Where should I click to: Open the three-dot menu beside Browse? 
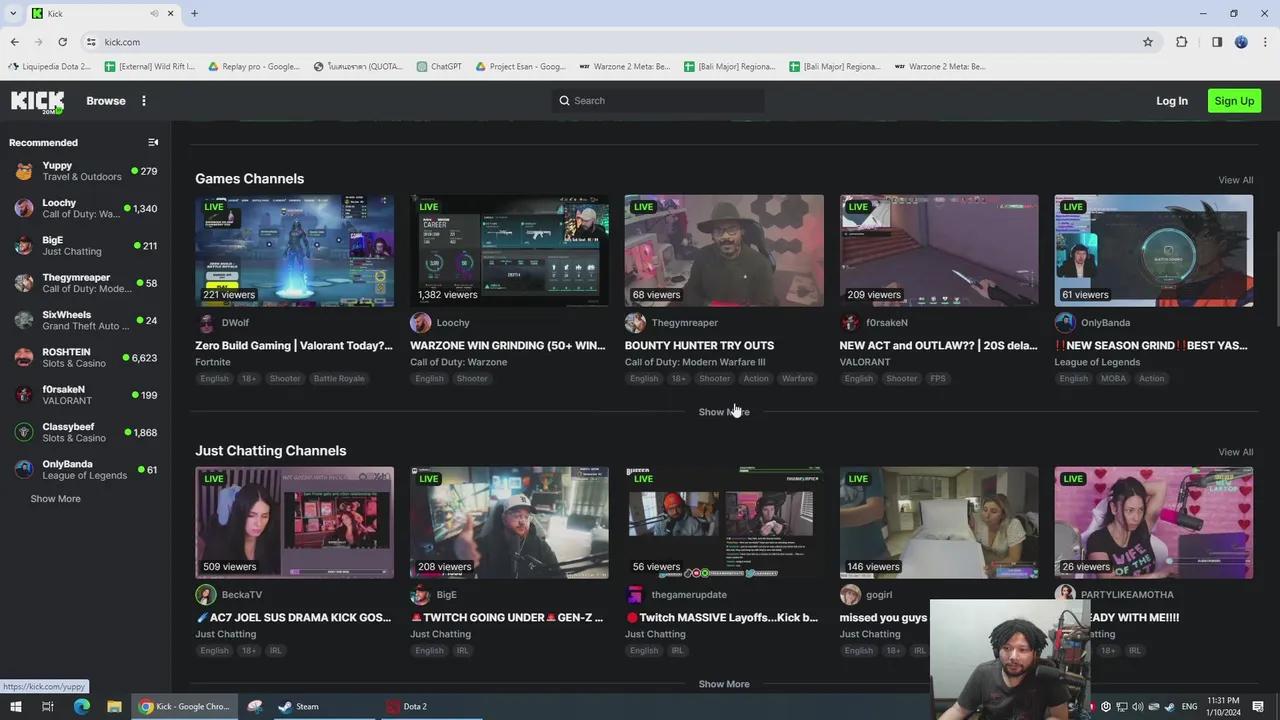[x=144, y=100]
